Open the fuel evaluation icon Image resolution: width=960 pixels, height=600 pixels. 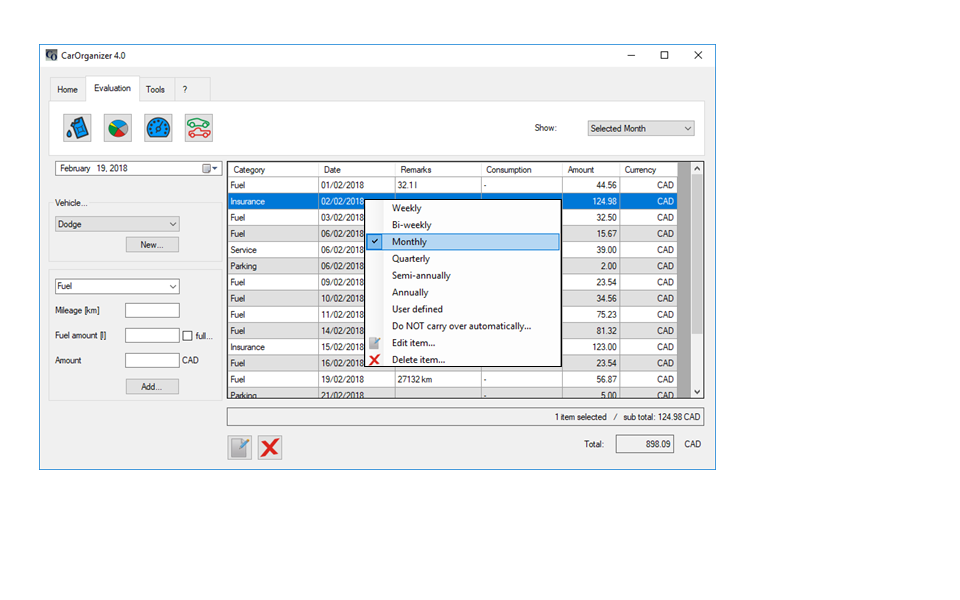pos(77,128)
